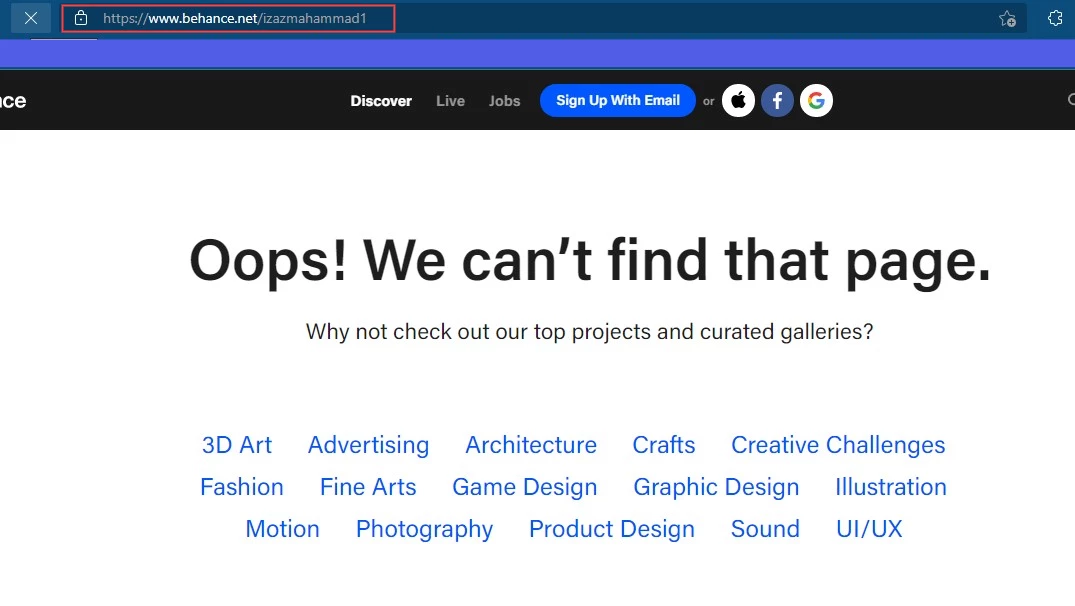Click the padlock site info icon
This screenshot has width=1075, height=606.
pyautogui.click(x=81, y=19)
